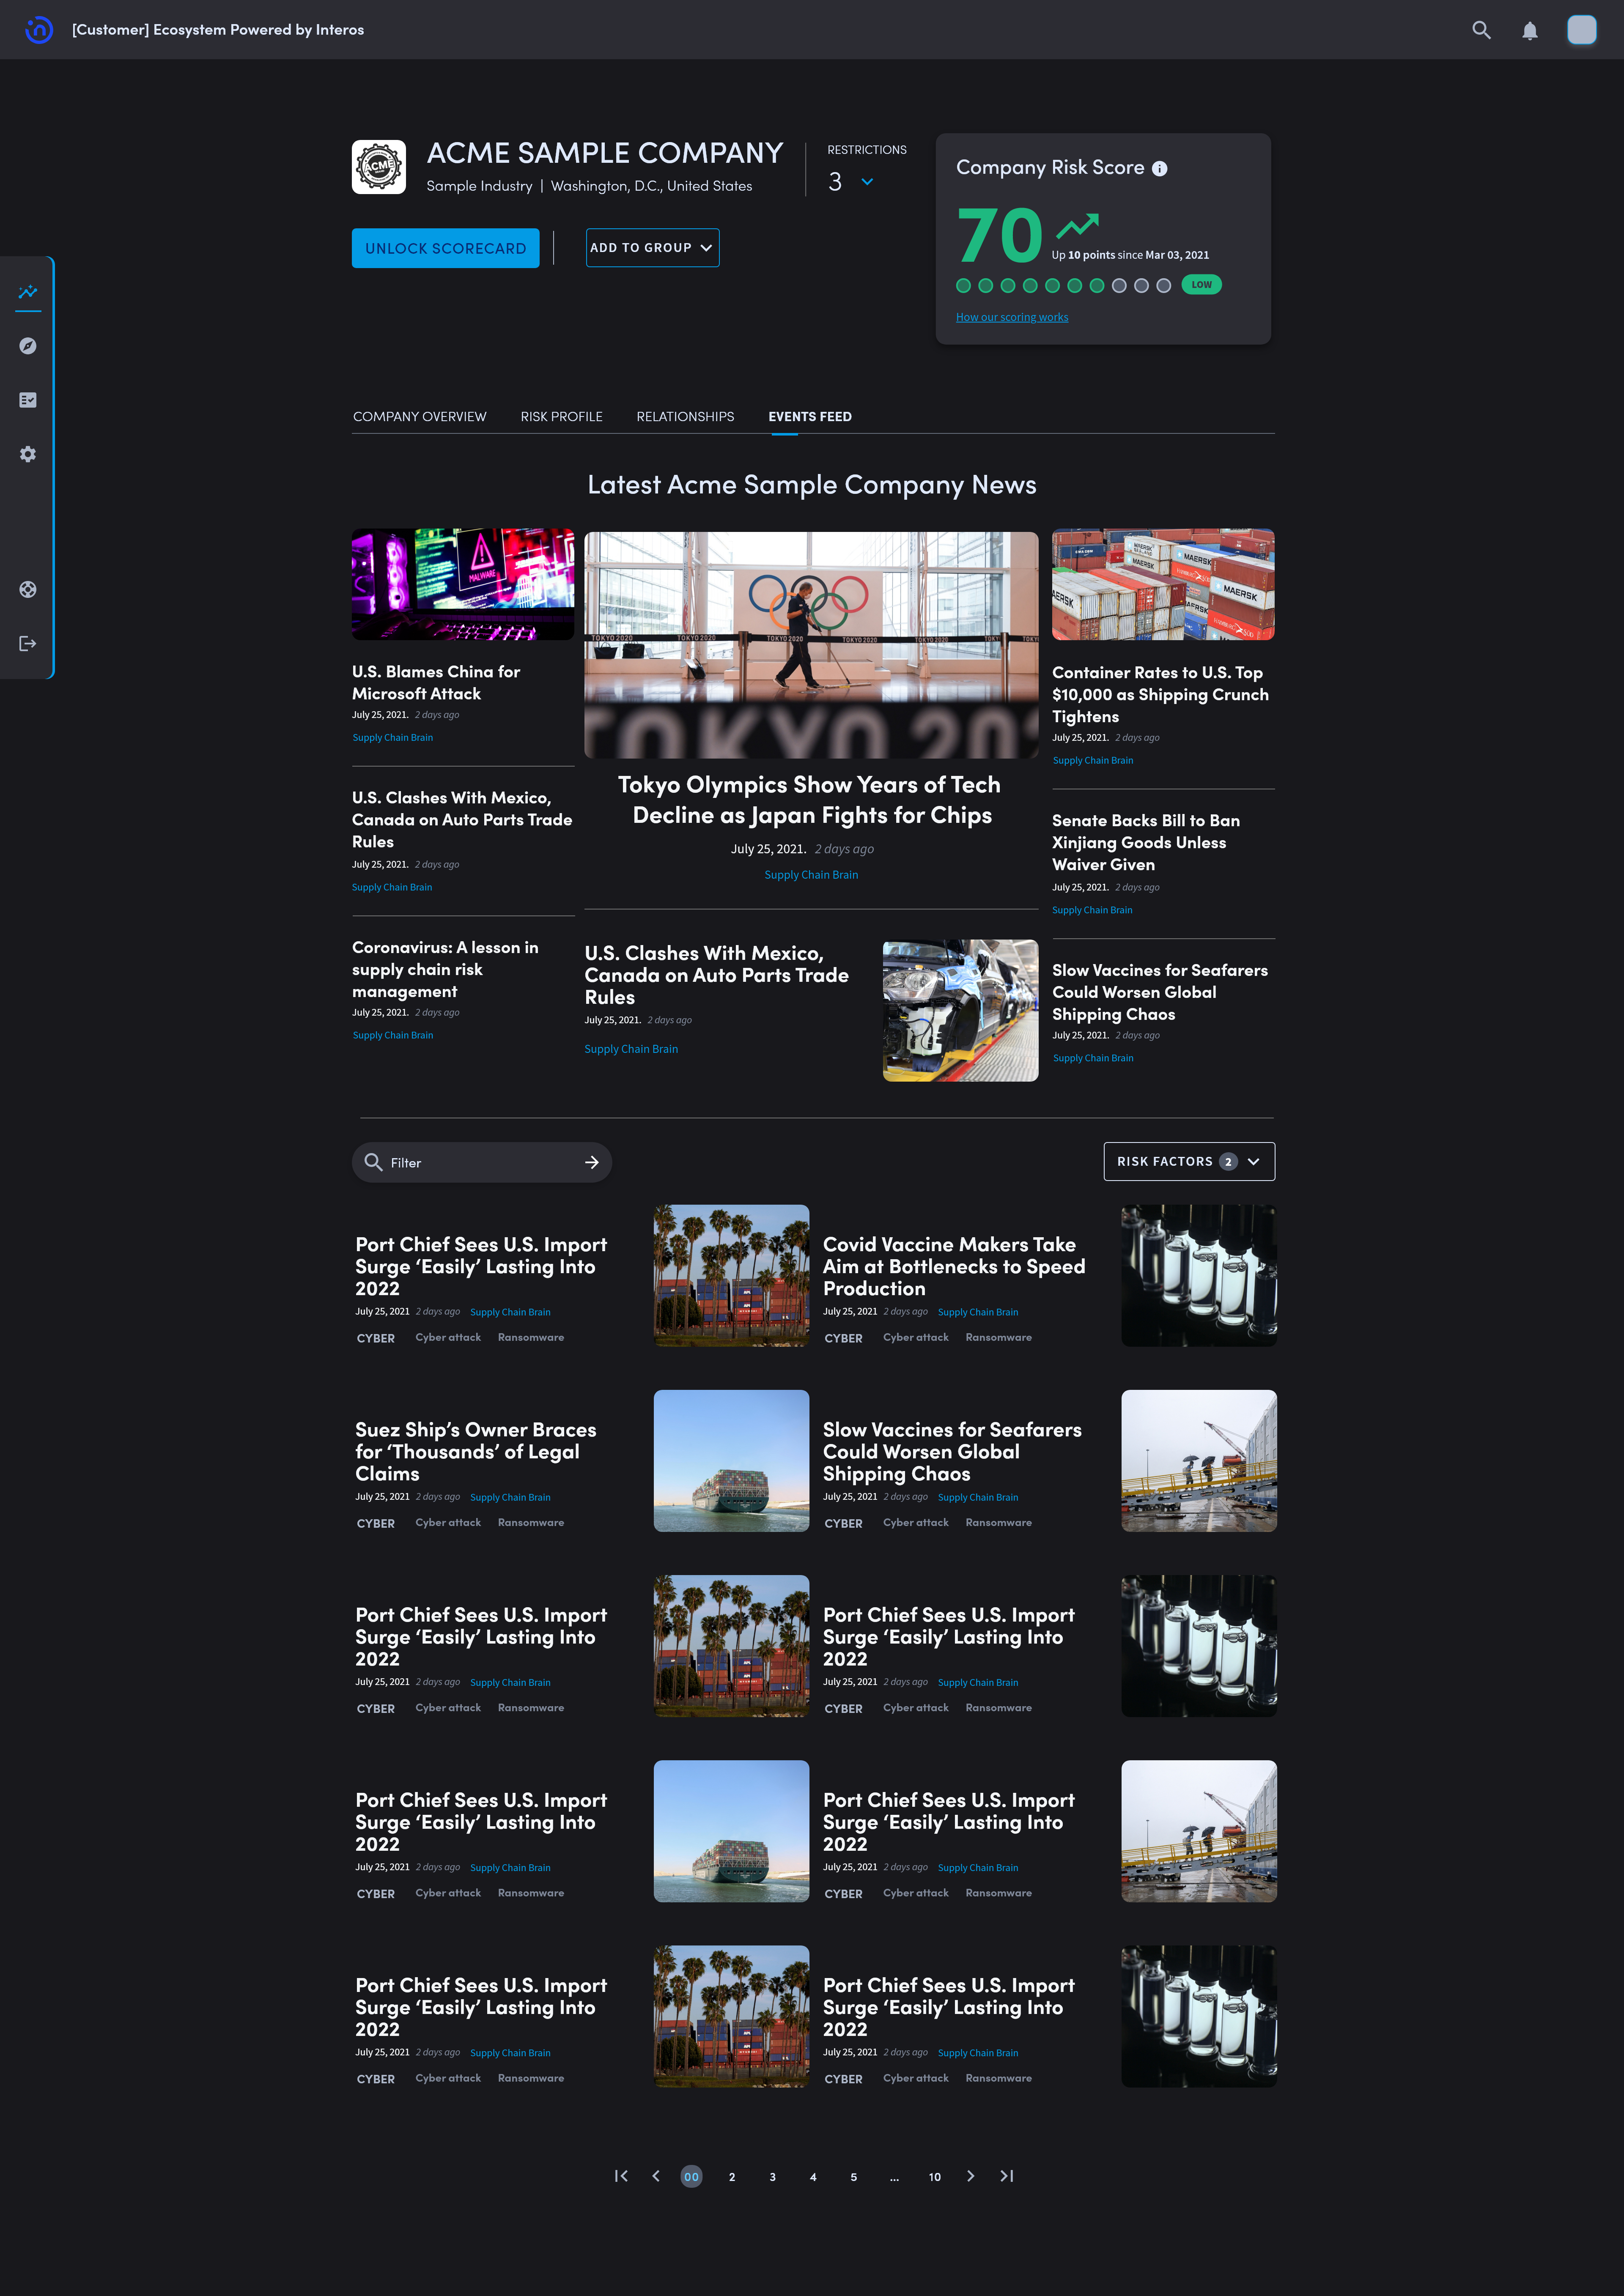Click the logout sidebar icon
This screenshot has height=2296, width=1624.
(28, 643)
